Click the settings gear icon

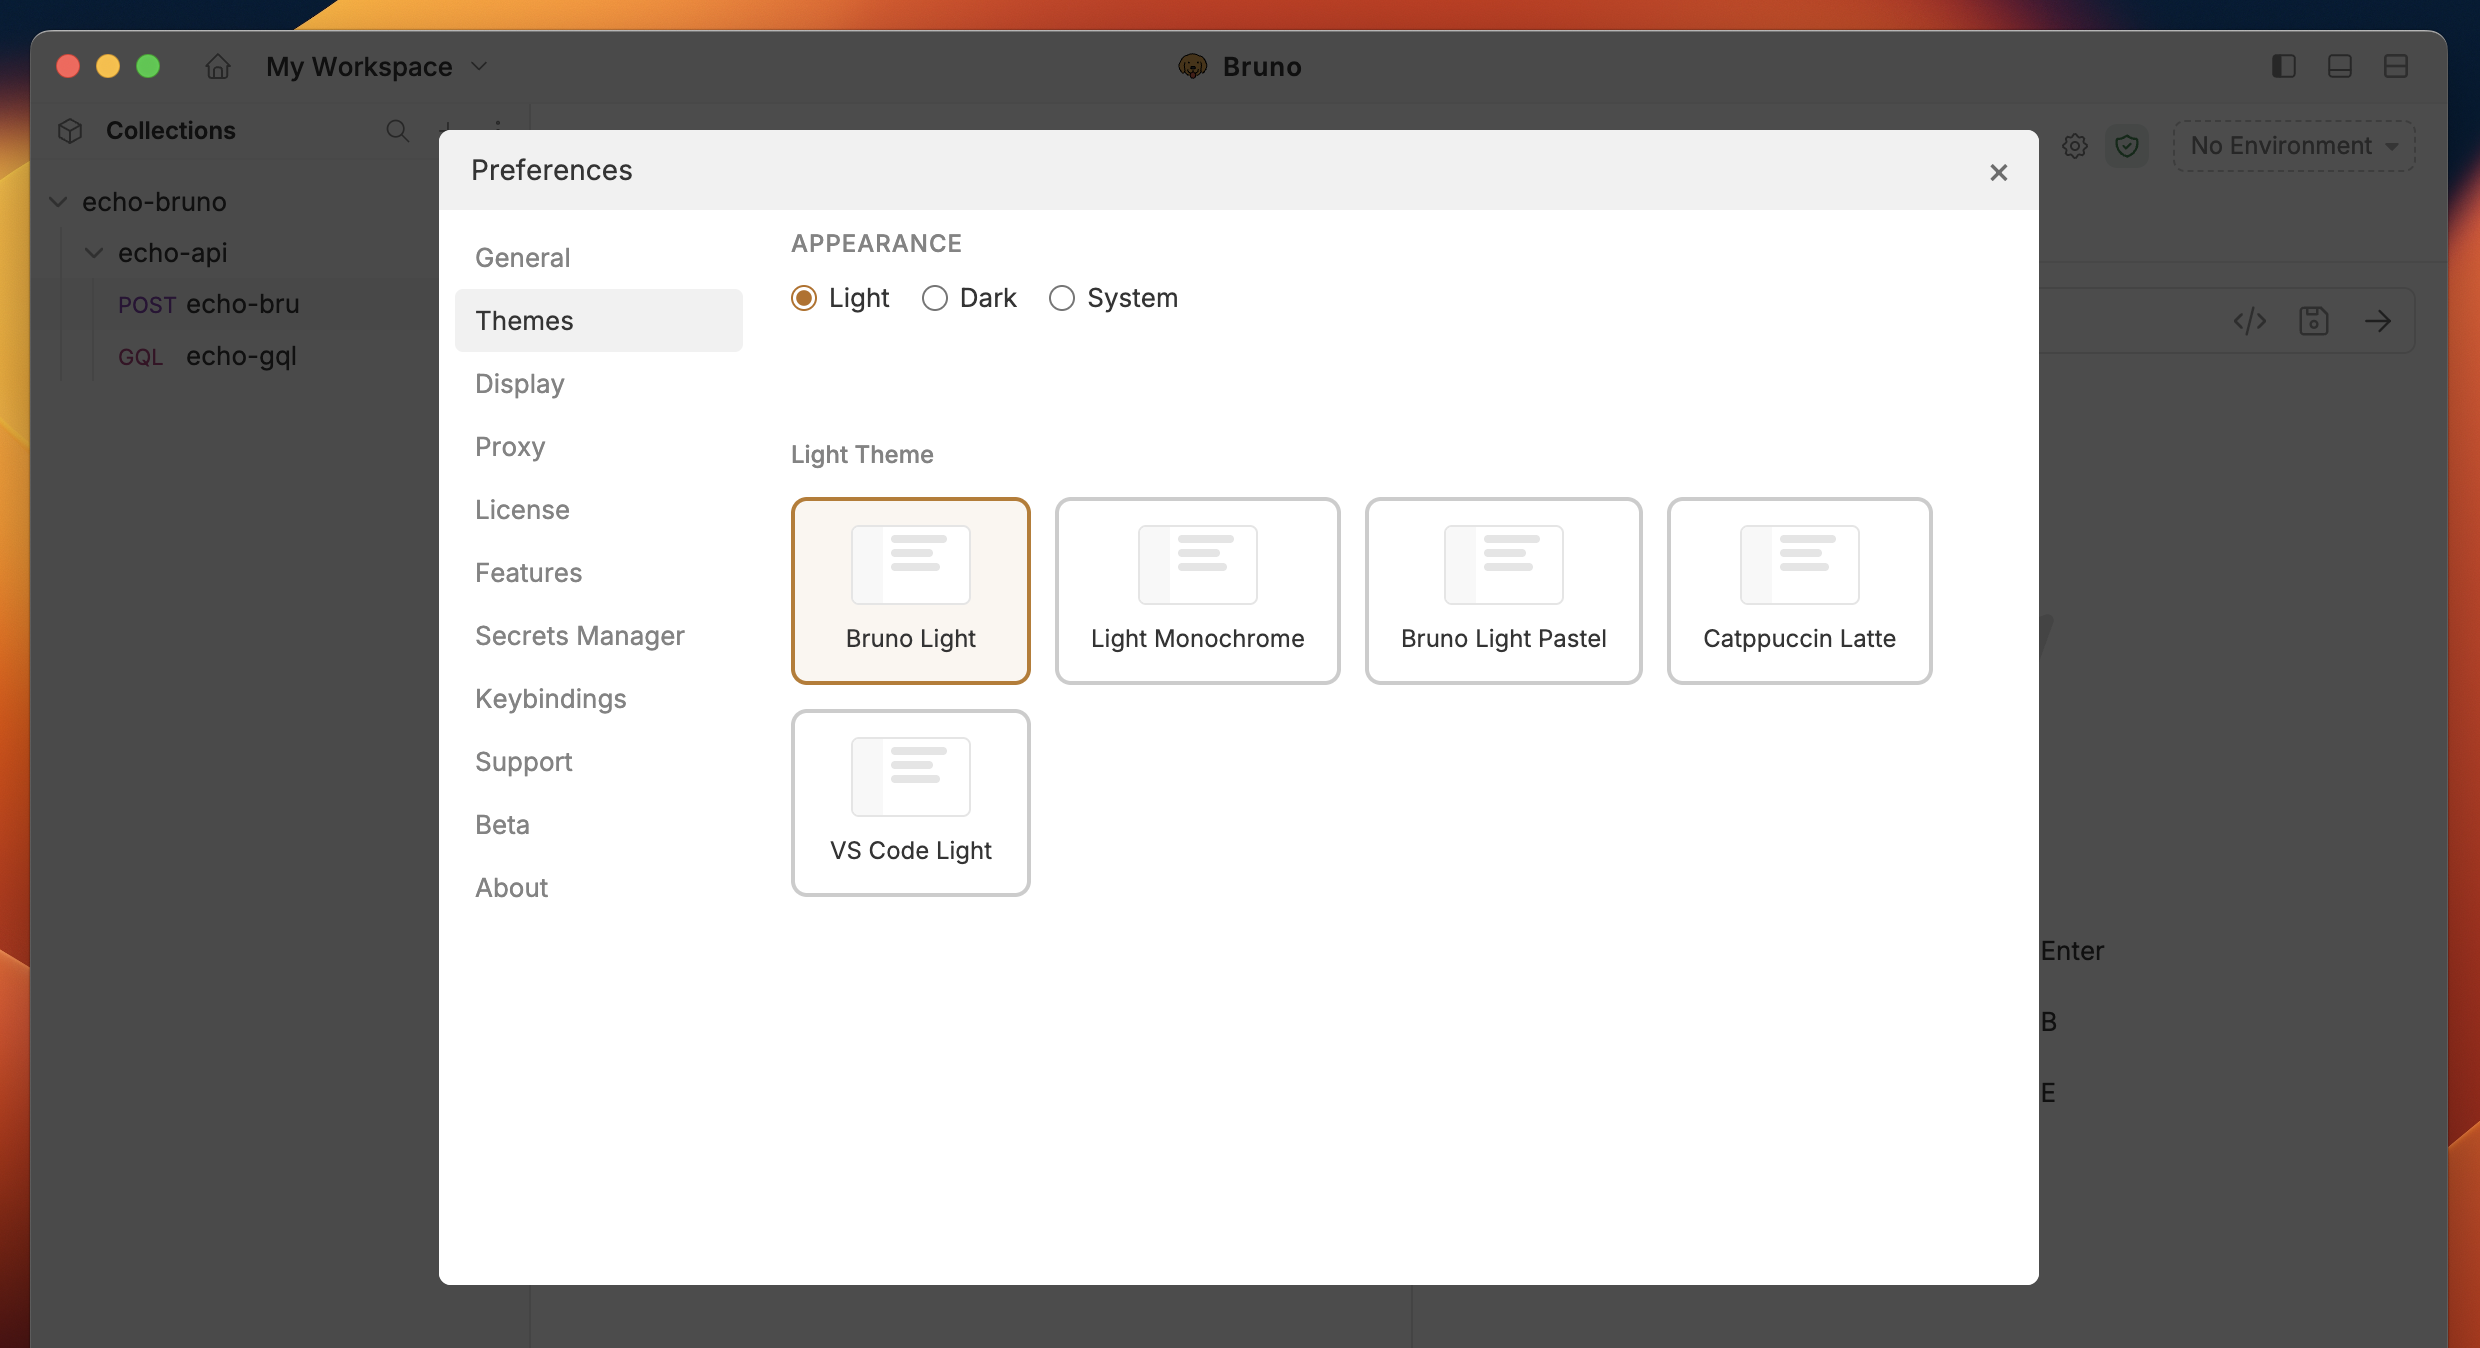click(x=2075, y=146)
